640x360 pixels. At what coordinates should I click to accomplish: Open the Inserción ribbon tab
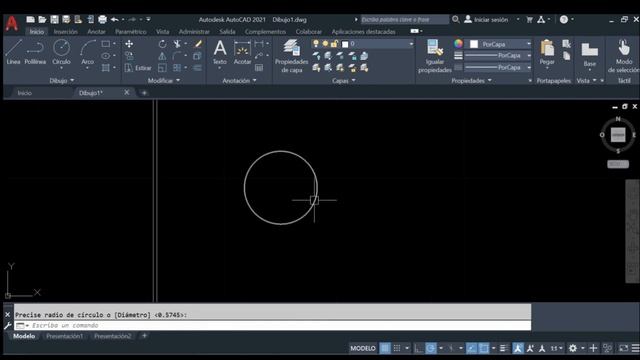[65, 31]
